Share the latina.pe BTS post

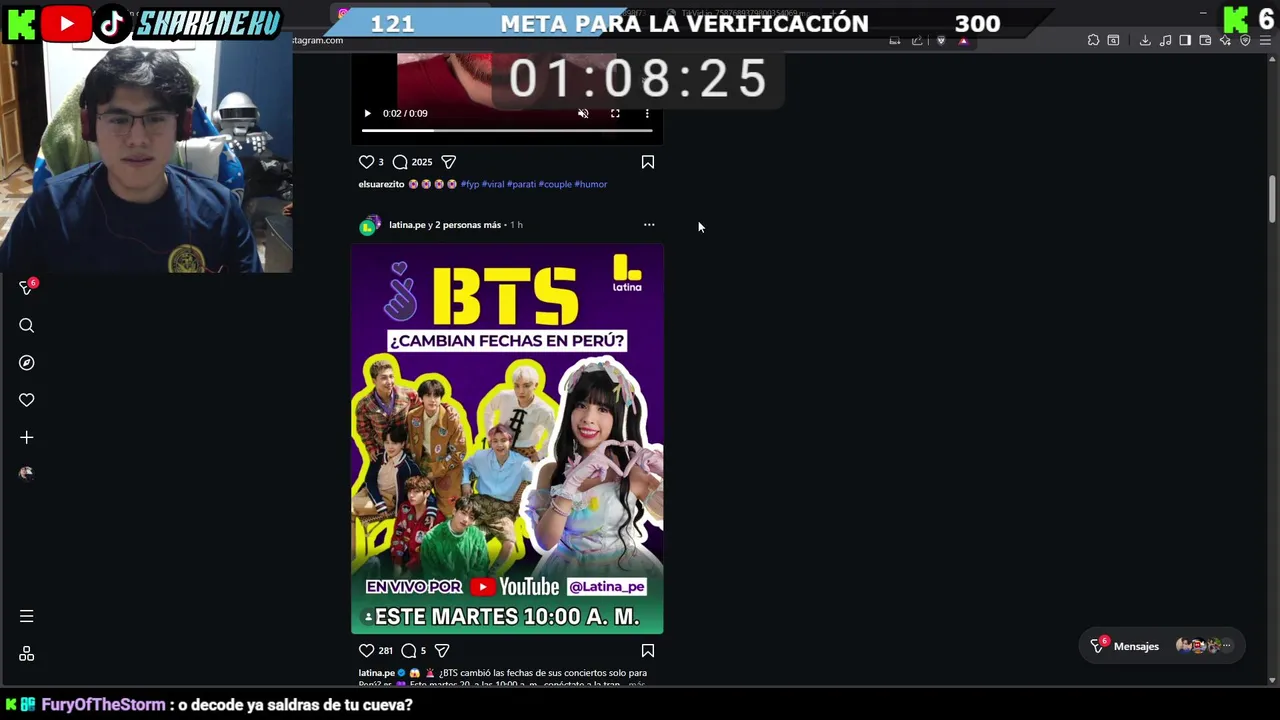442,651
